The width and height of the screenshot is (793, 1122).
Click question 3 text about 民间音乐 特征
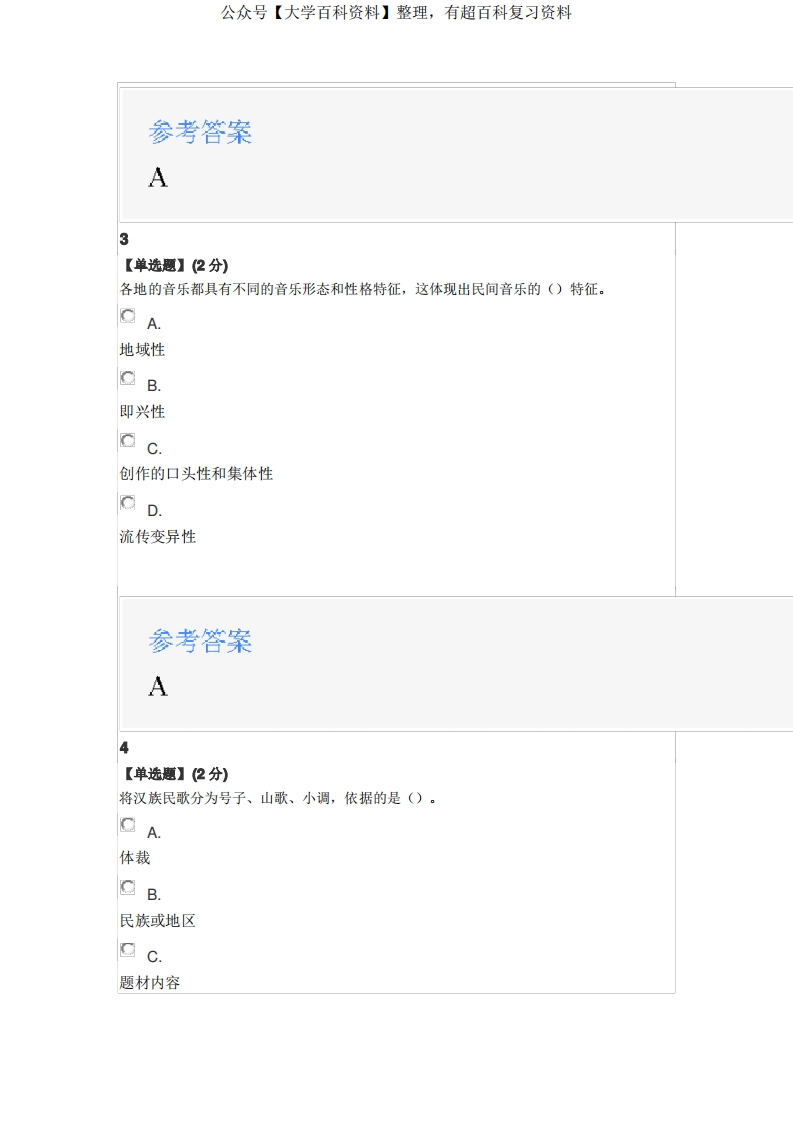(364, 290)
